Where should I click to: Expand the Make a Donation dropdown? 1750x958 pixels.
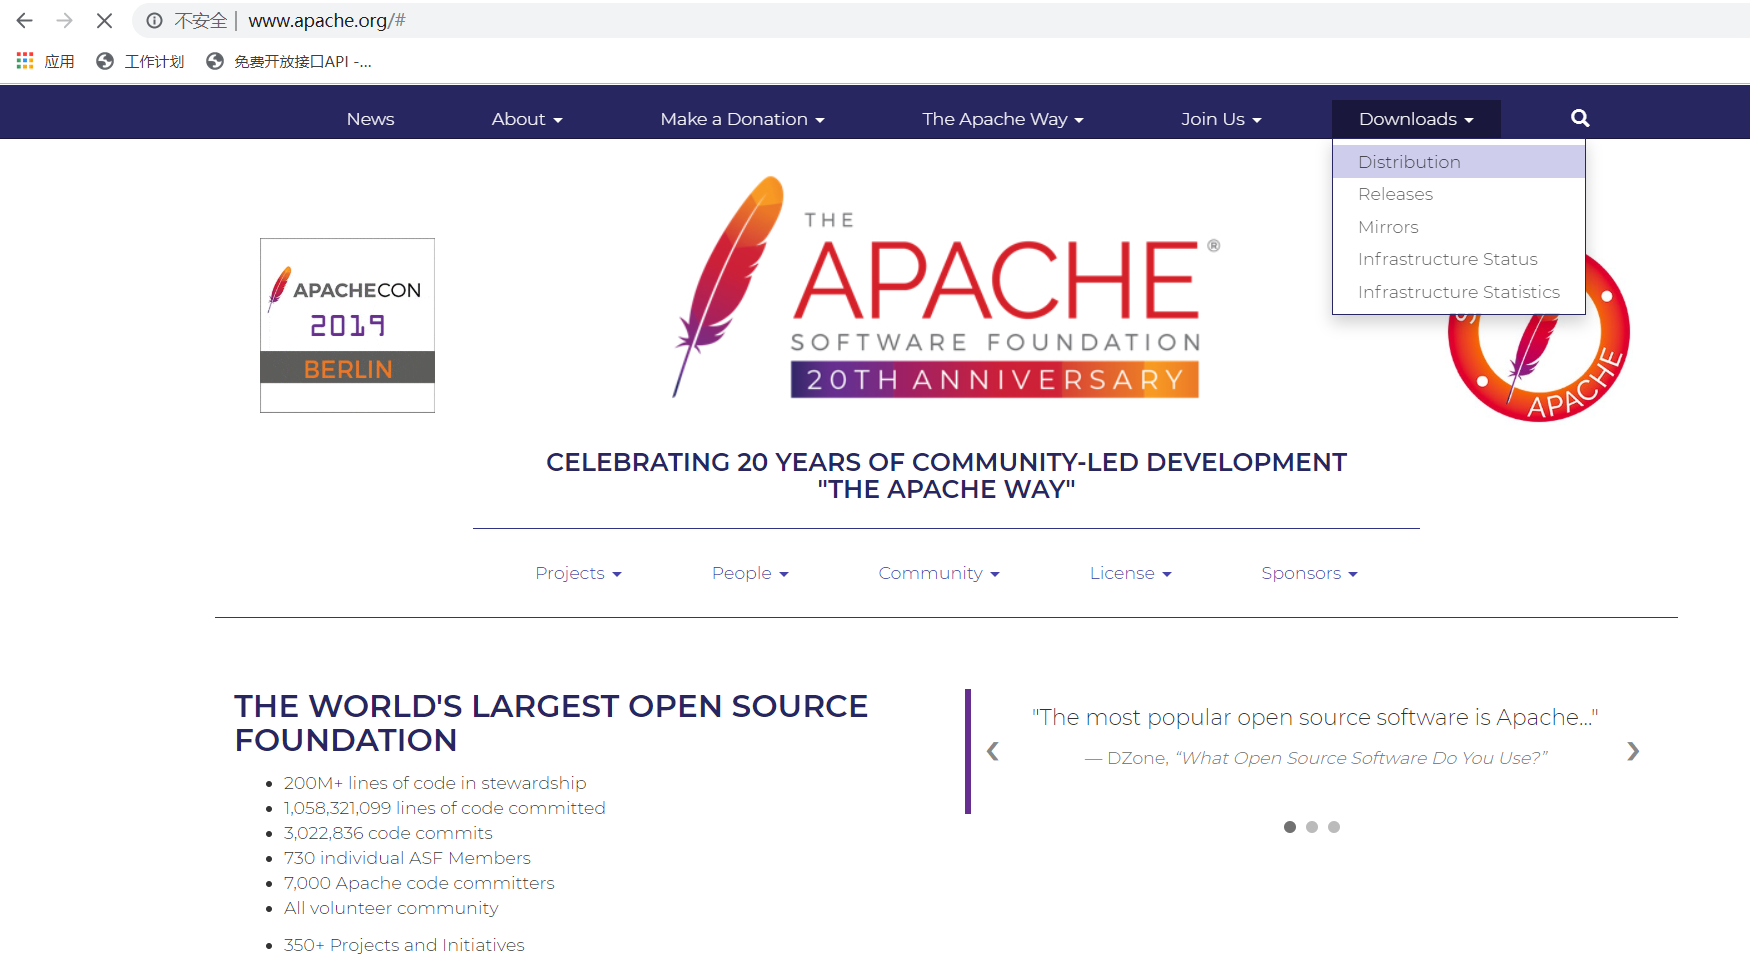pos(742,119)
